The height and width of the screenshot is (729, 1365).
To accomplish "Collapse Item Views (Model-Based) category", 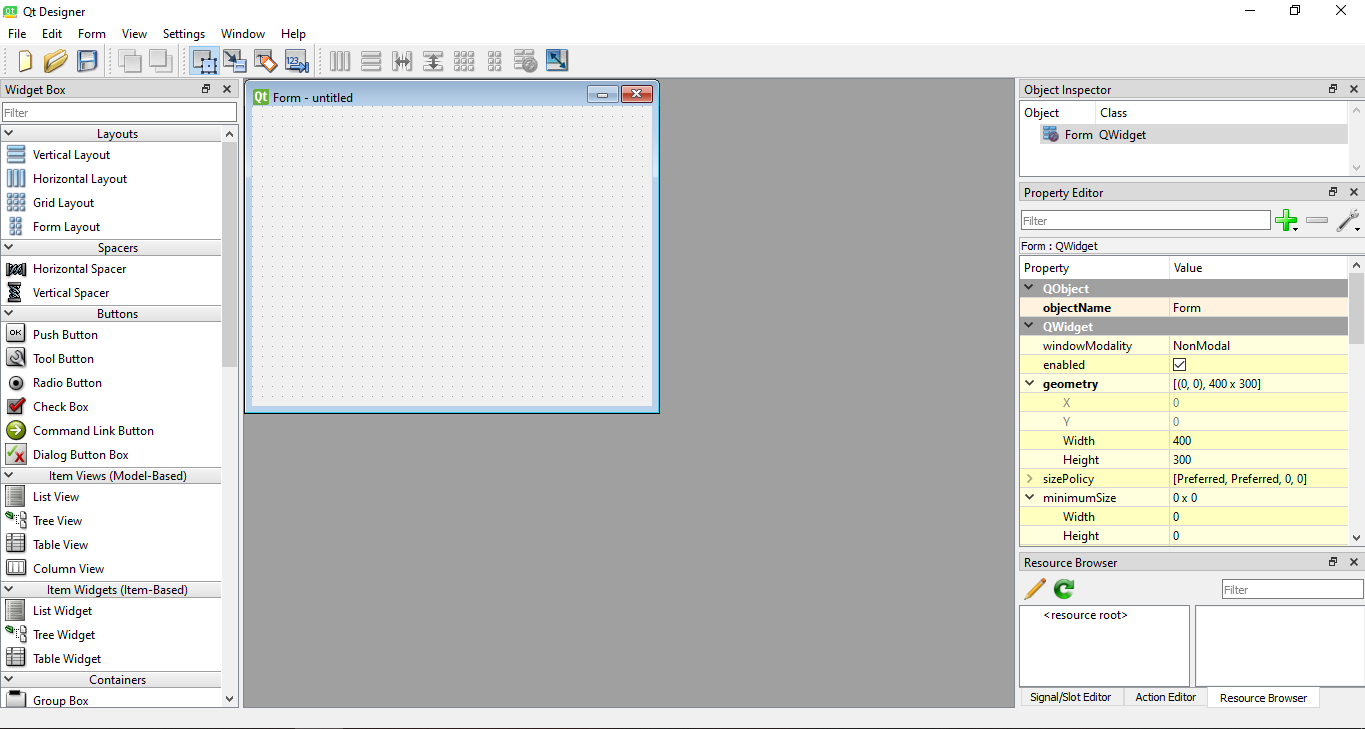I will [x=9, y=475].
